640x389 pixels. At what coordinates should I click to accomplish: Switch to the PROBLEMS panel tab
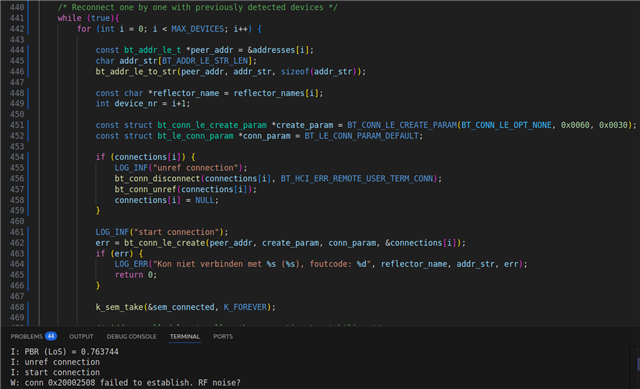[27, 336]
